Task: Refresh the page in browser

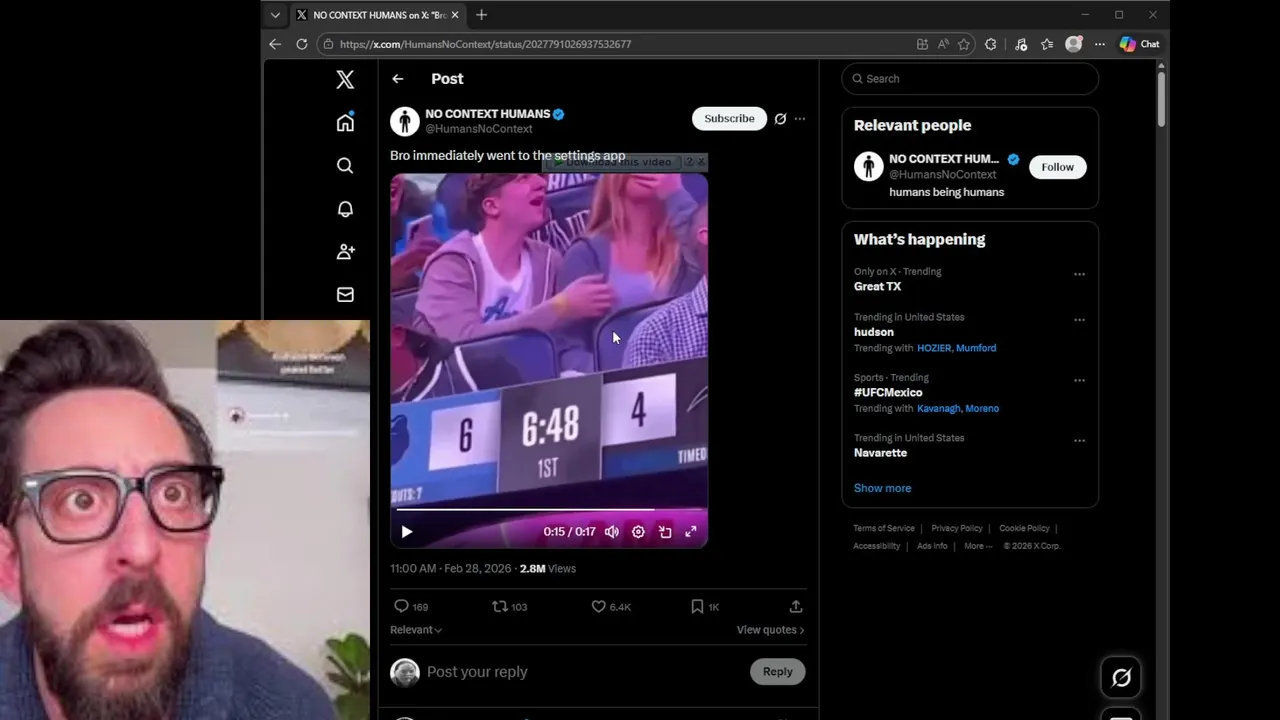Action: [302, 44]
